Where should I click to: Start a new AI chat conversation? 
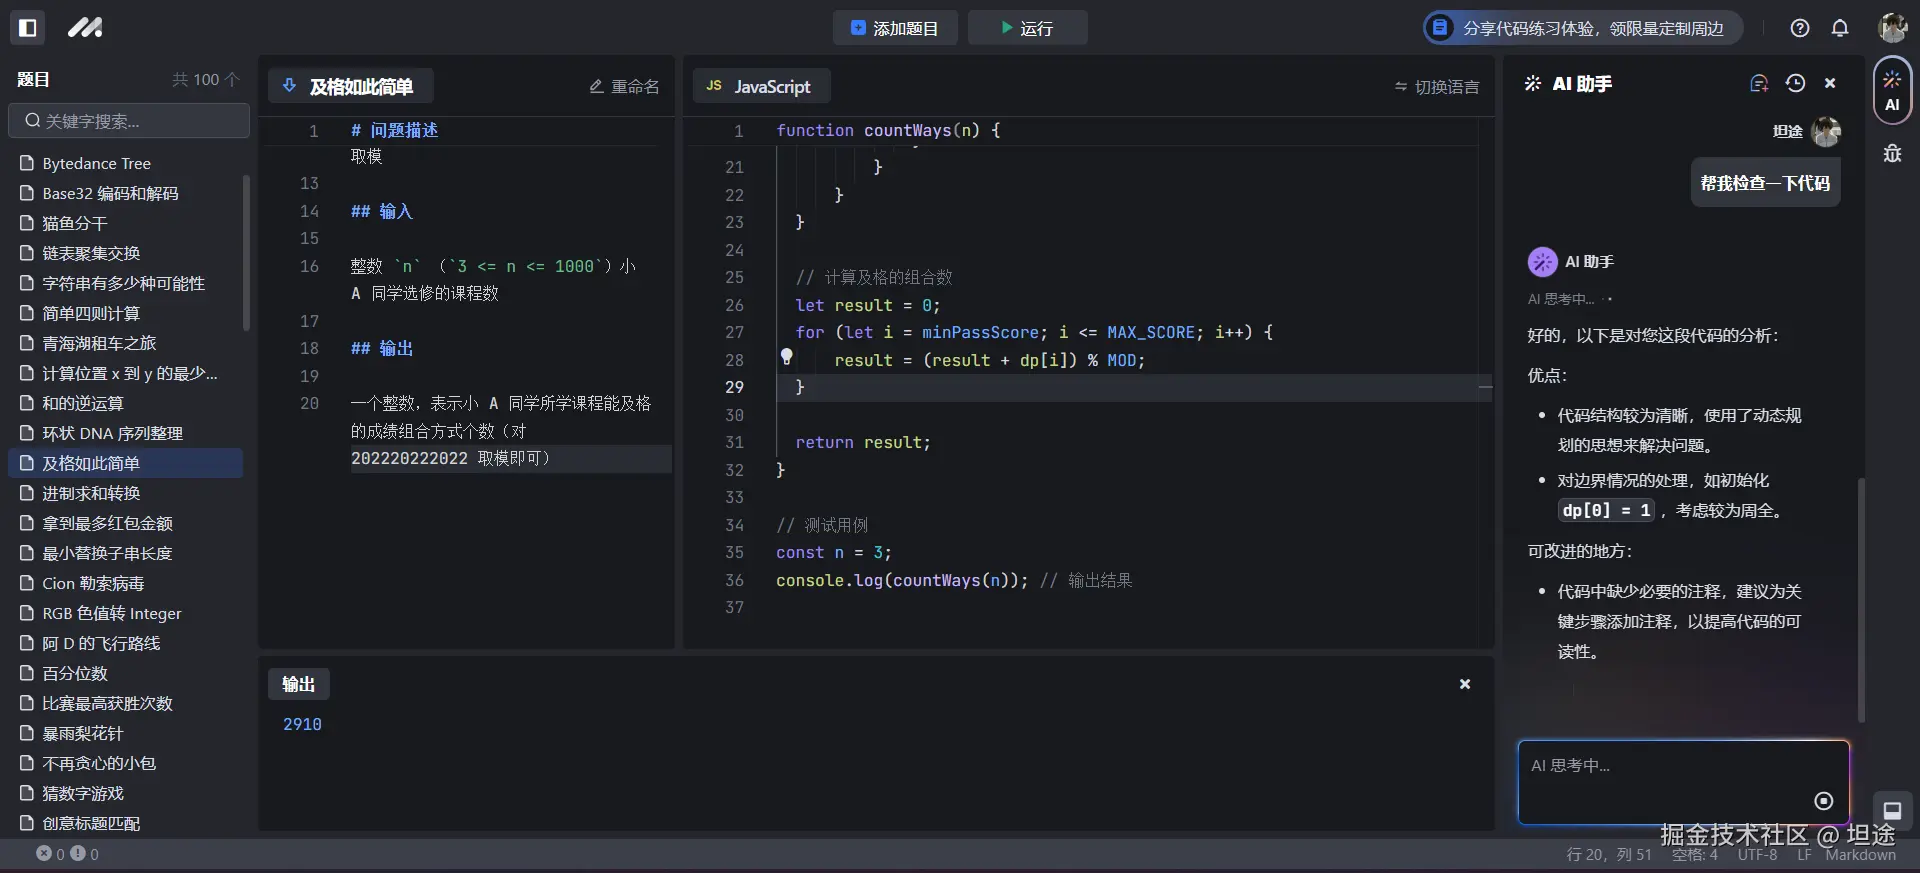click(1759, 84)
